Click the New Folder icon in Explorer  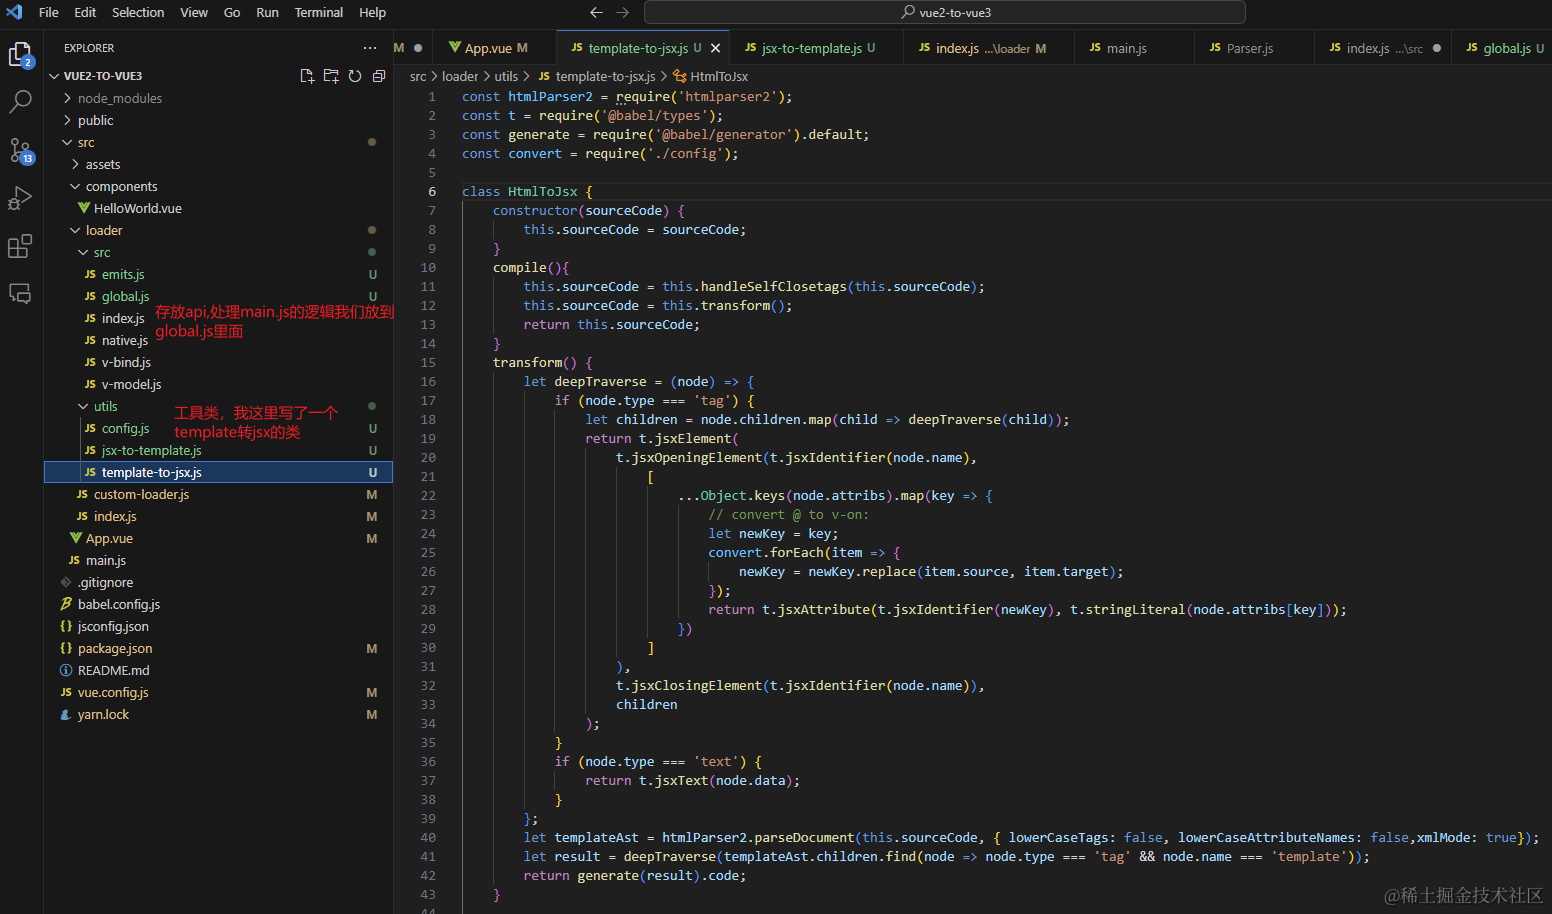pos(331,76)
